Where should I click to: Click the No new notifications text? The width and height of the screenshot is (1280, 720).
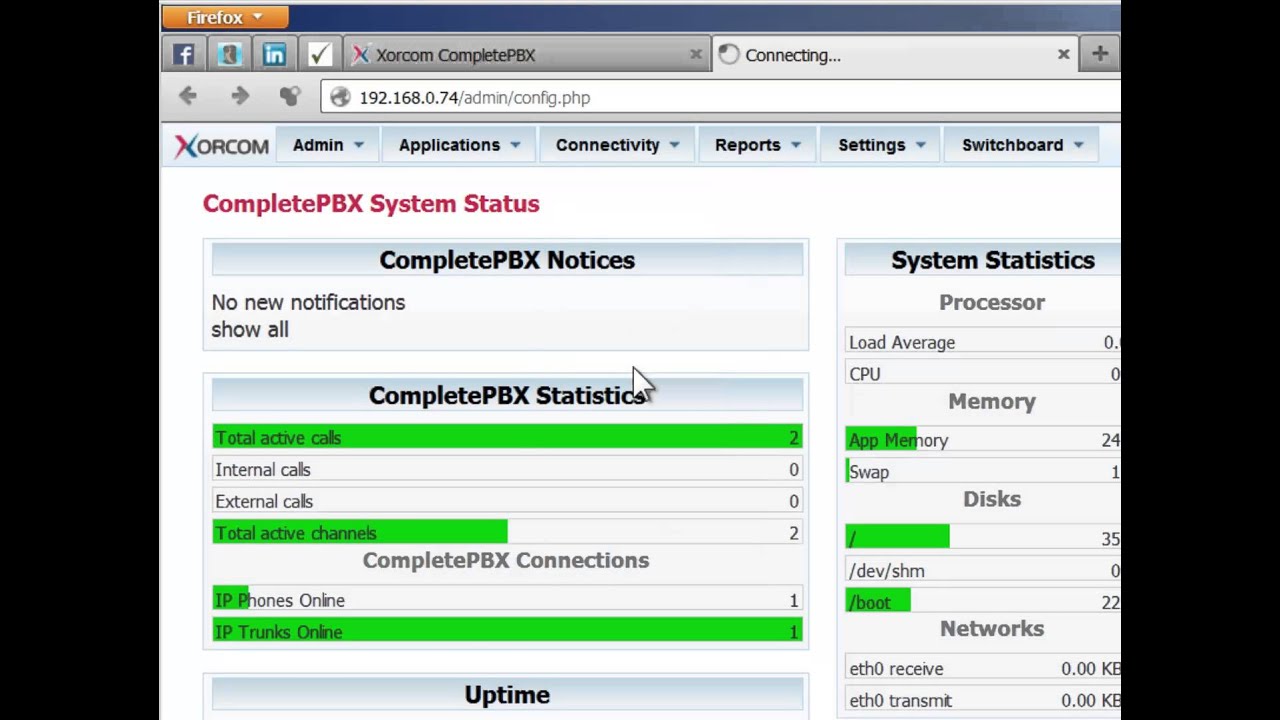[x=308, y=302]
